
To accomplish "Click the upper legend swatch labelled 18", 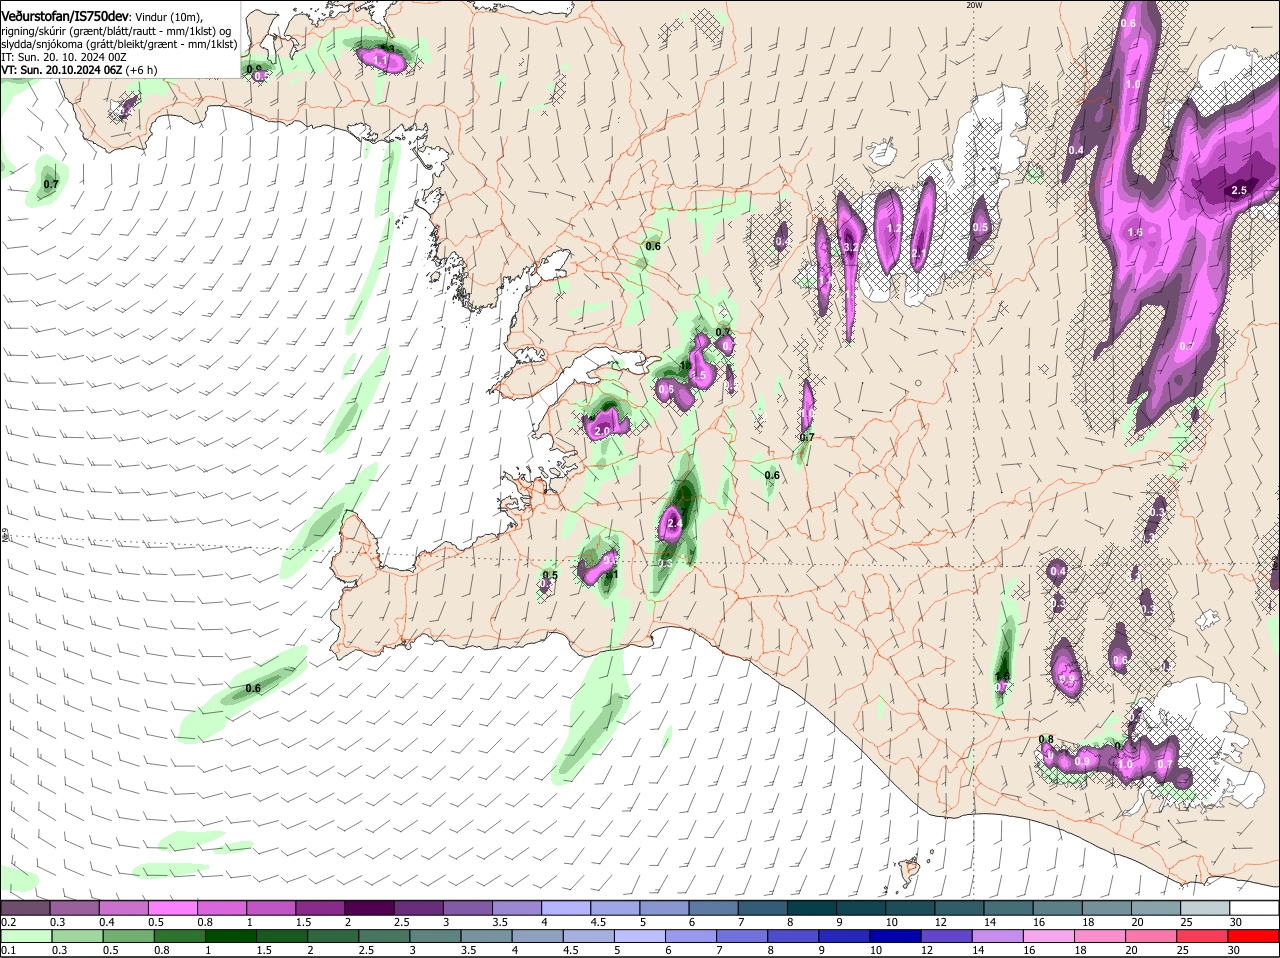I will point(1106,908).
